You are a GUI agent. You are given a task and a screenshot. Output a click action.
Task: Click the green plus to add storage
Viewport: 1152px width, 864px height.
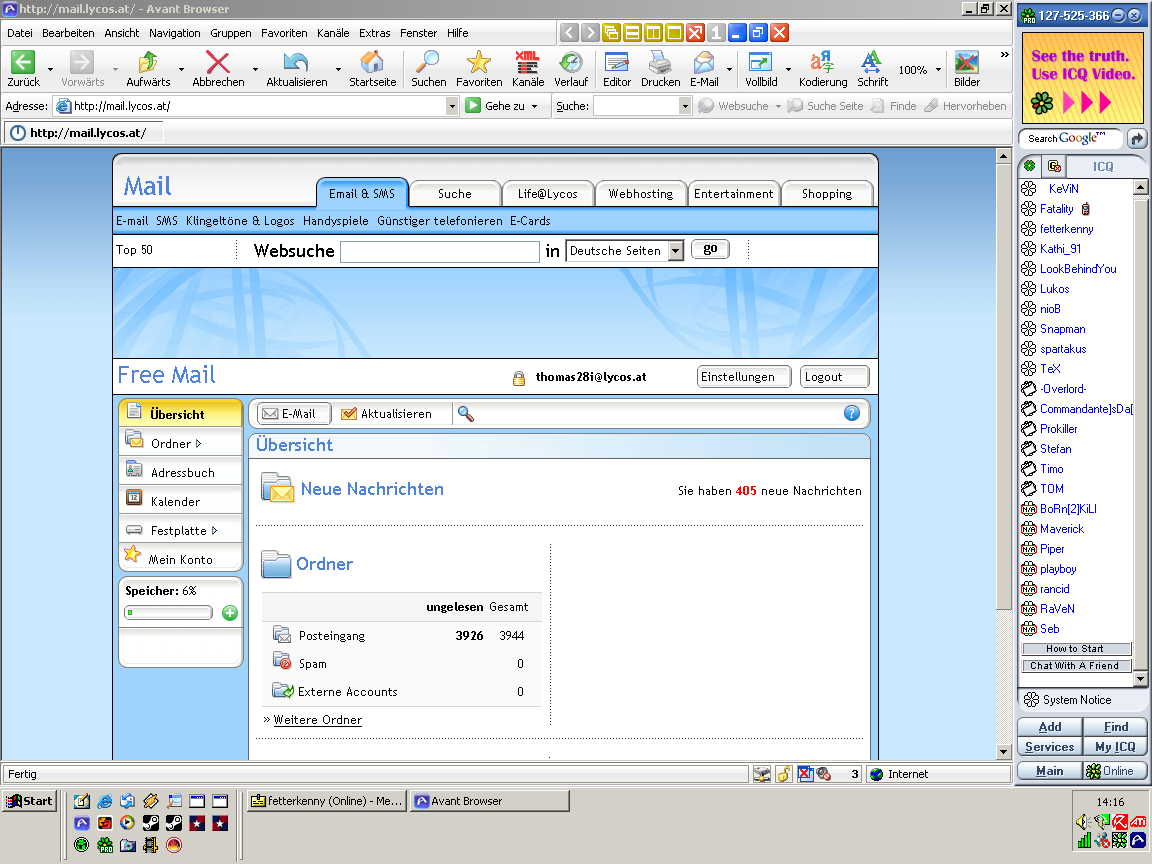pos(230,613)
